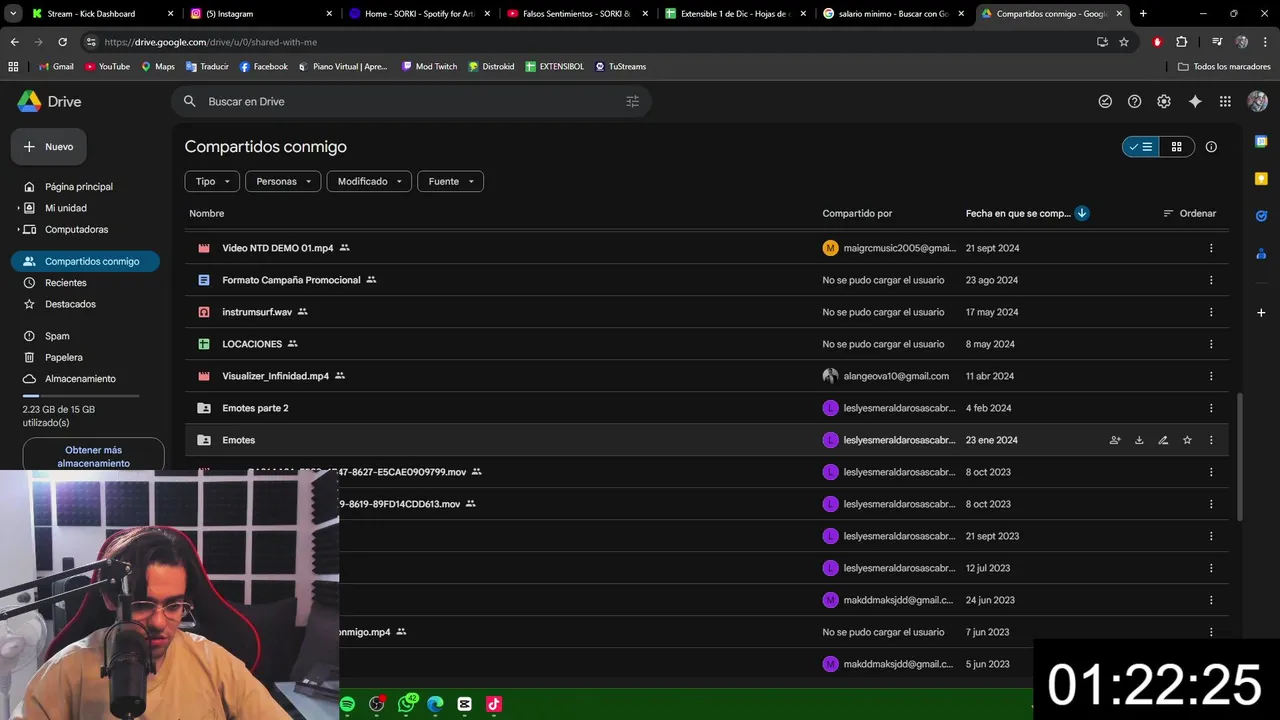Viewport: 1280px width, 720px height.
Task: Get add-ons plus icon in side panel
Action: [1261, 313]
